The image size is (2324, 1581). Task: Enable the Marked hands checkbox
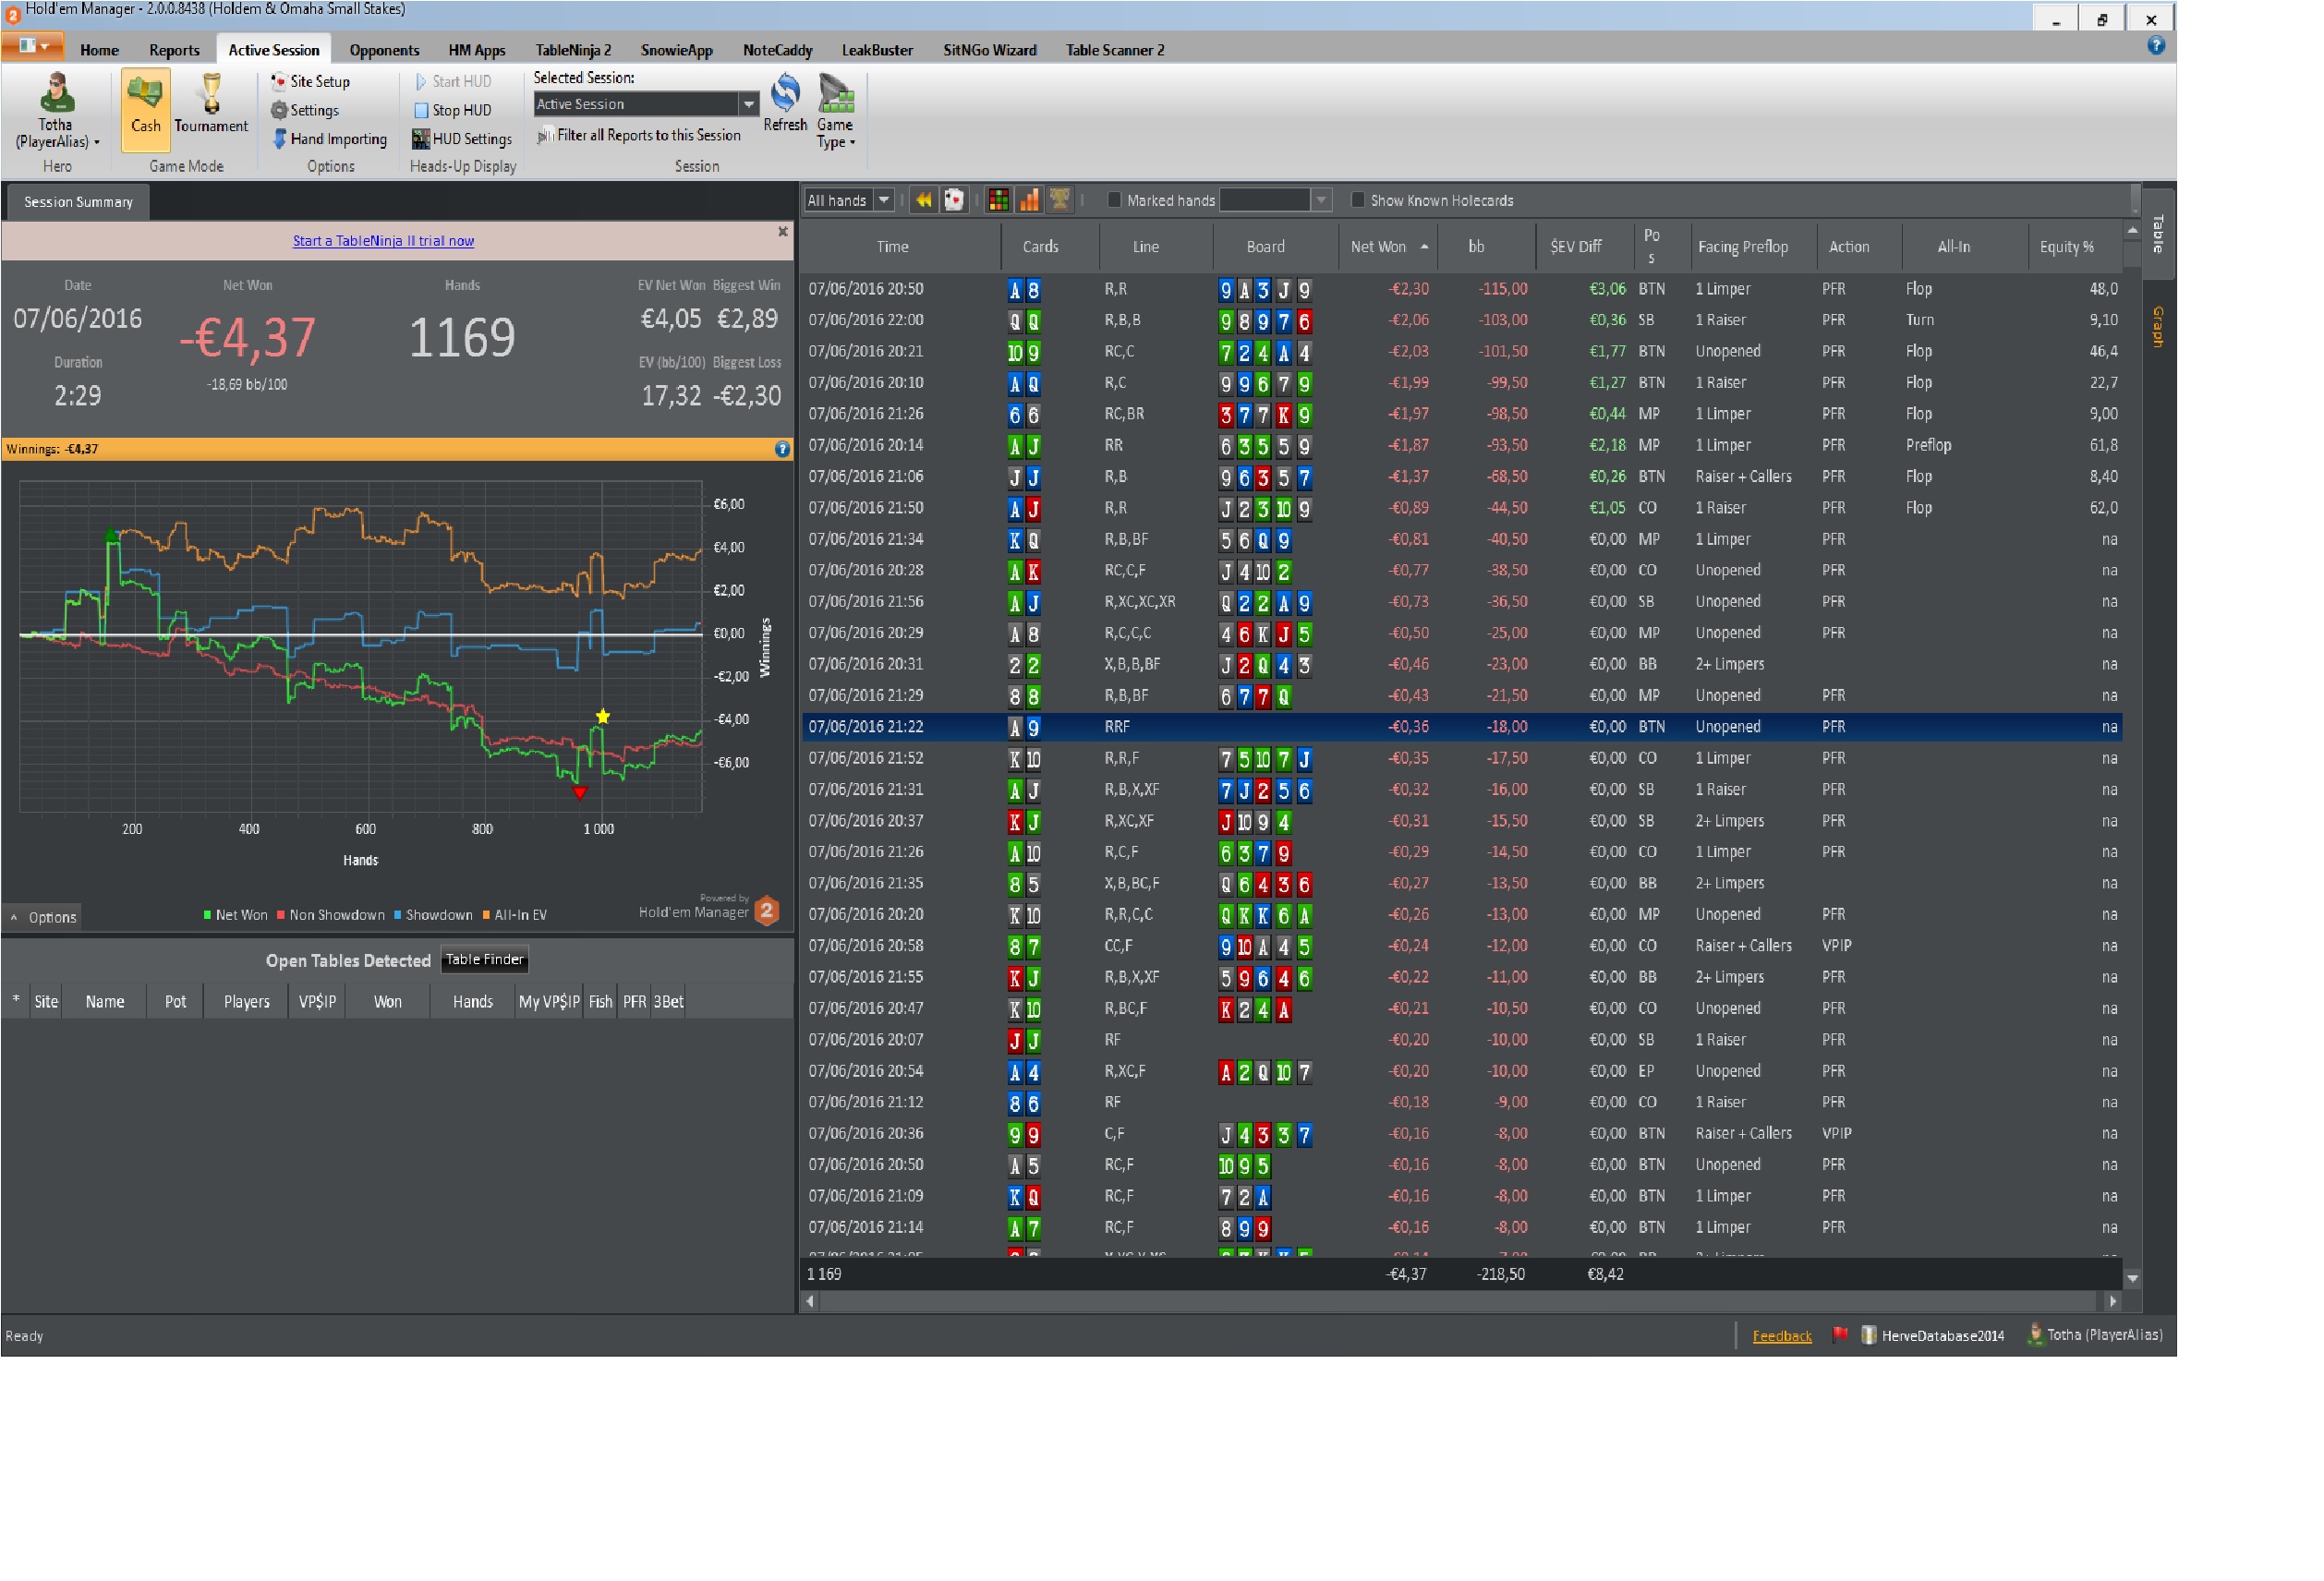[x=1114, y=201]
